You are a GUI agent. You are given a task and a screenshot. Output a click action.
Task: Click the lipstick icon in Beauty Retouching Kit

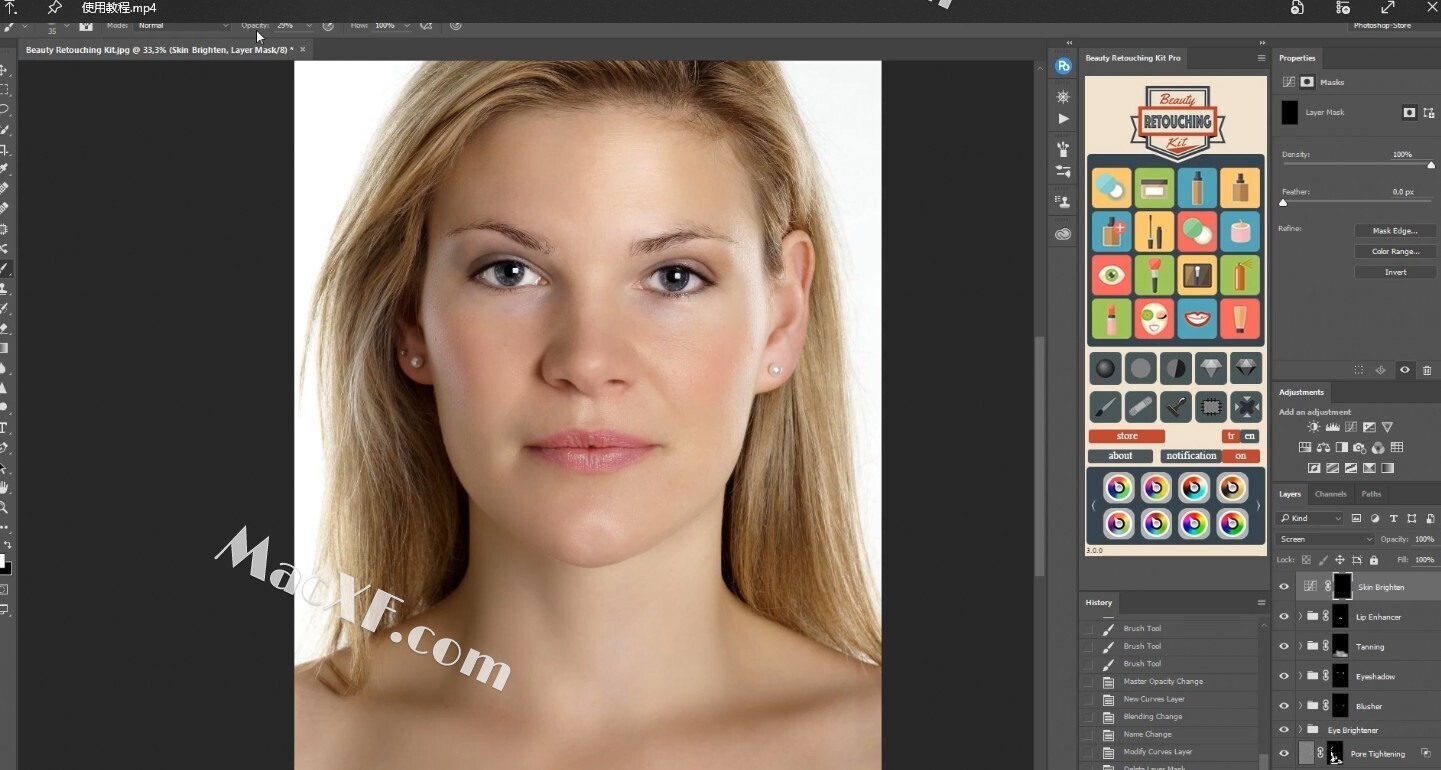pos(1111,319)
